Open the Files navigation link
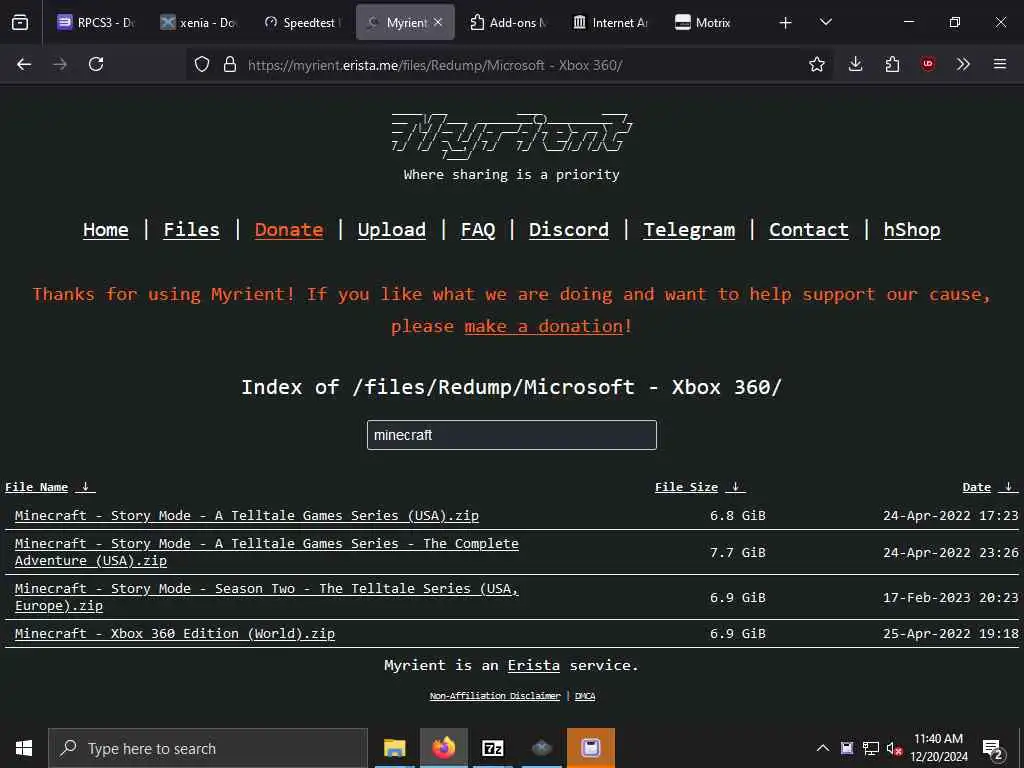 [x=191, y=230]
